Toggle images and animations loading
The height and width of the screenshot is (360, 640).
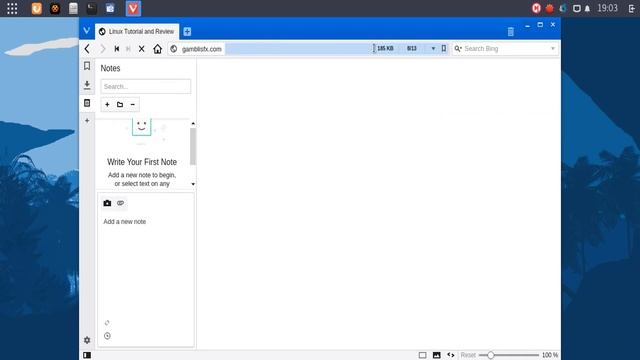tap(436, 355)
